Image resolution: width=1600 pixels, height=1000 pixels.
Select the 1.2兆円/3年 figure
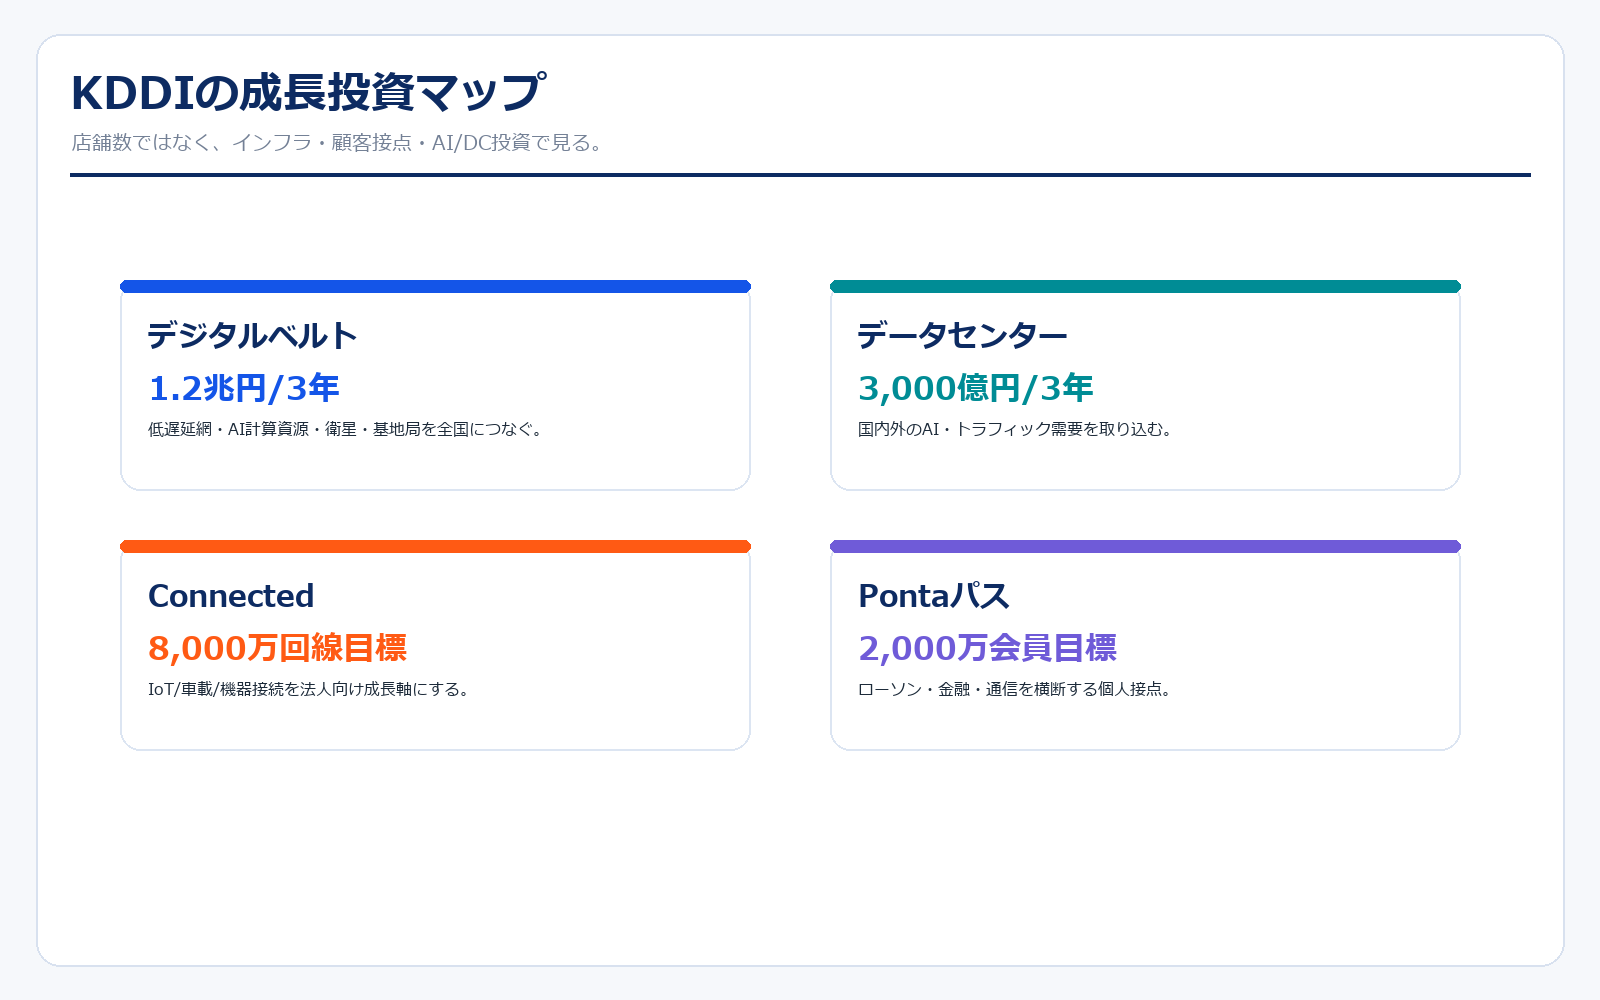[244, 388]
